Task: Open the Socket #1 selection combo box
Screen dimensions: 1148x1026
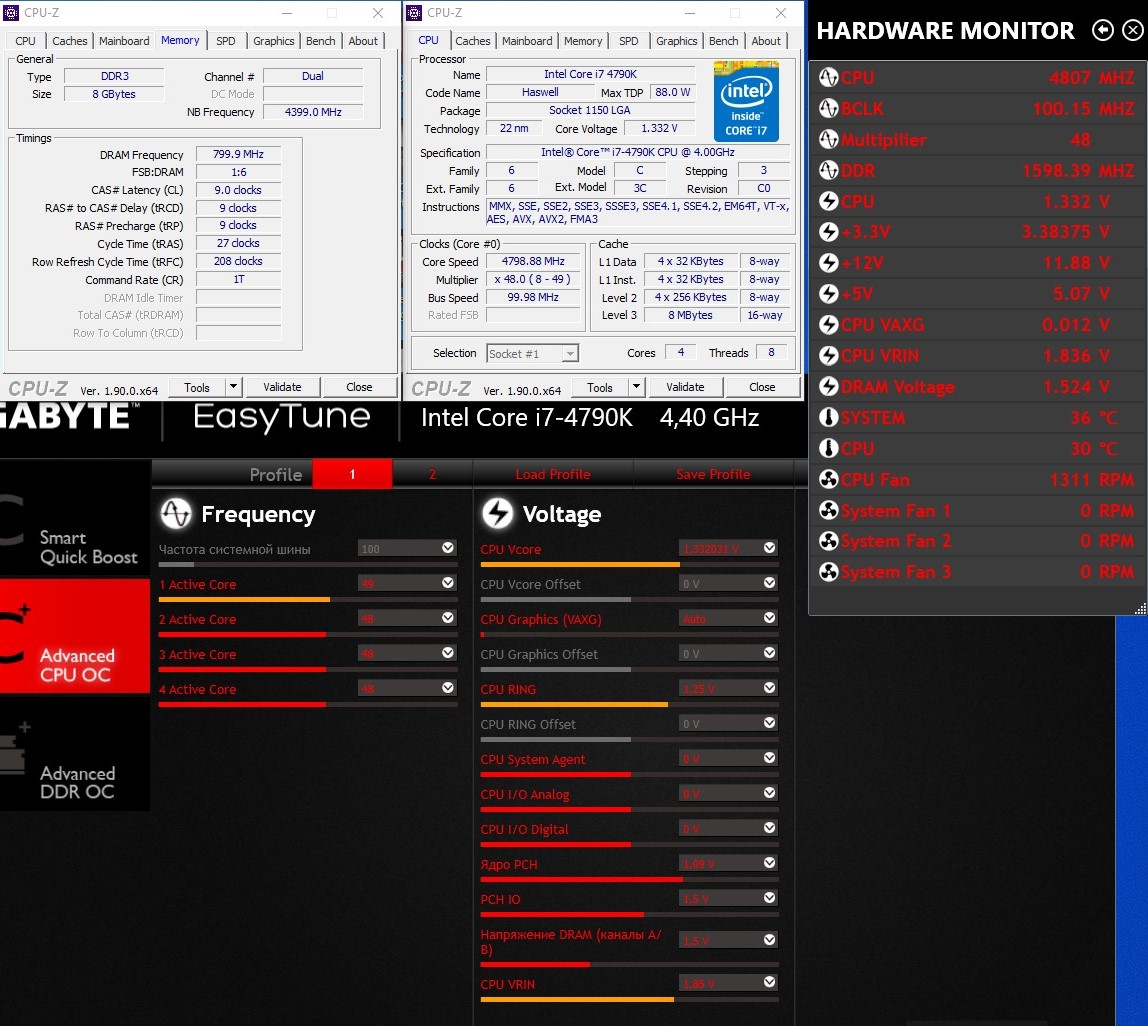Action: click(532, 354)
